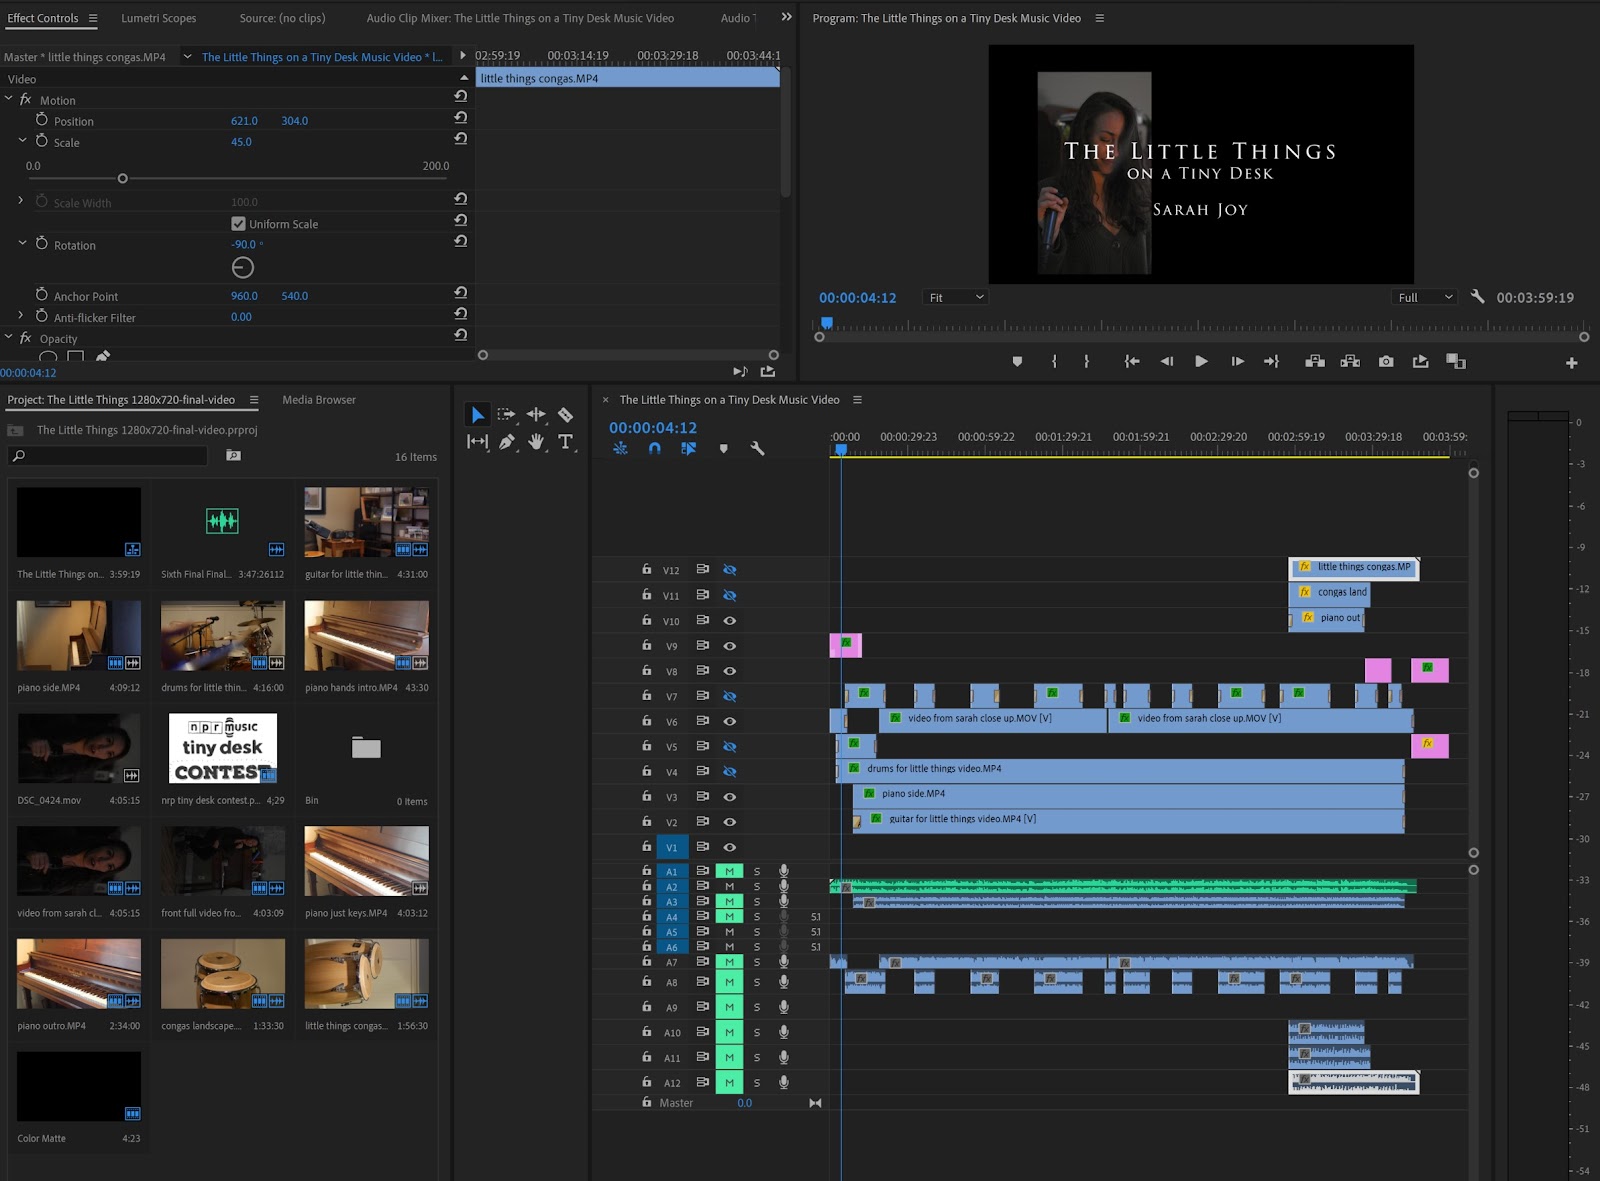Select the npr tiny desk contest thumbnail
The width and height of the screenshot is (1600, 1181).
coord(223,748)
